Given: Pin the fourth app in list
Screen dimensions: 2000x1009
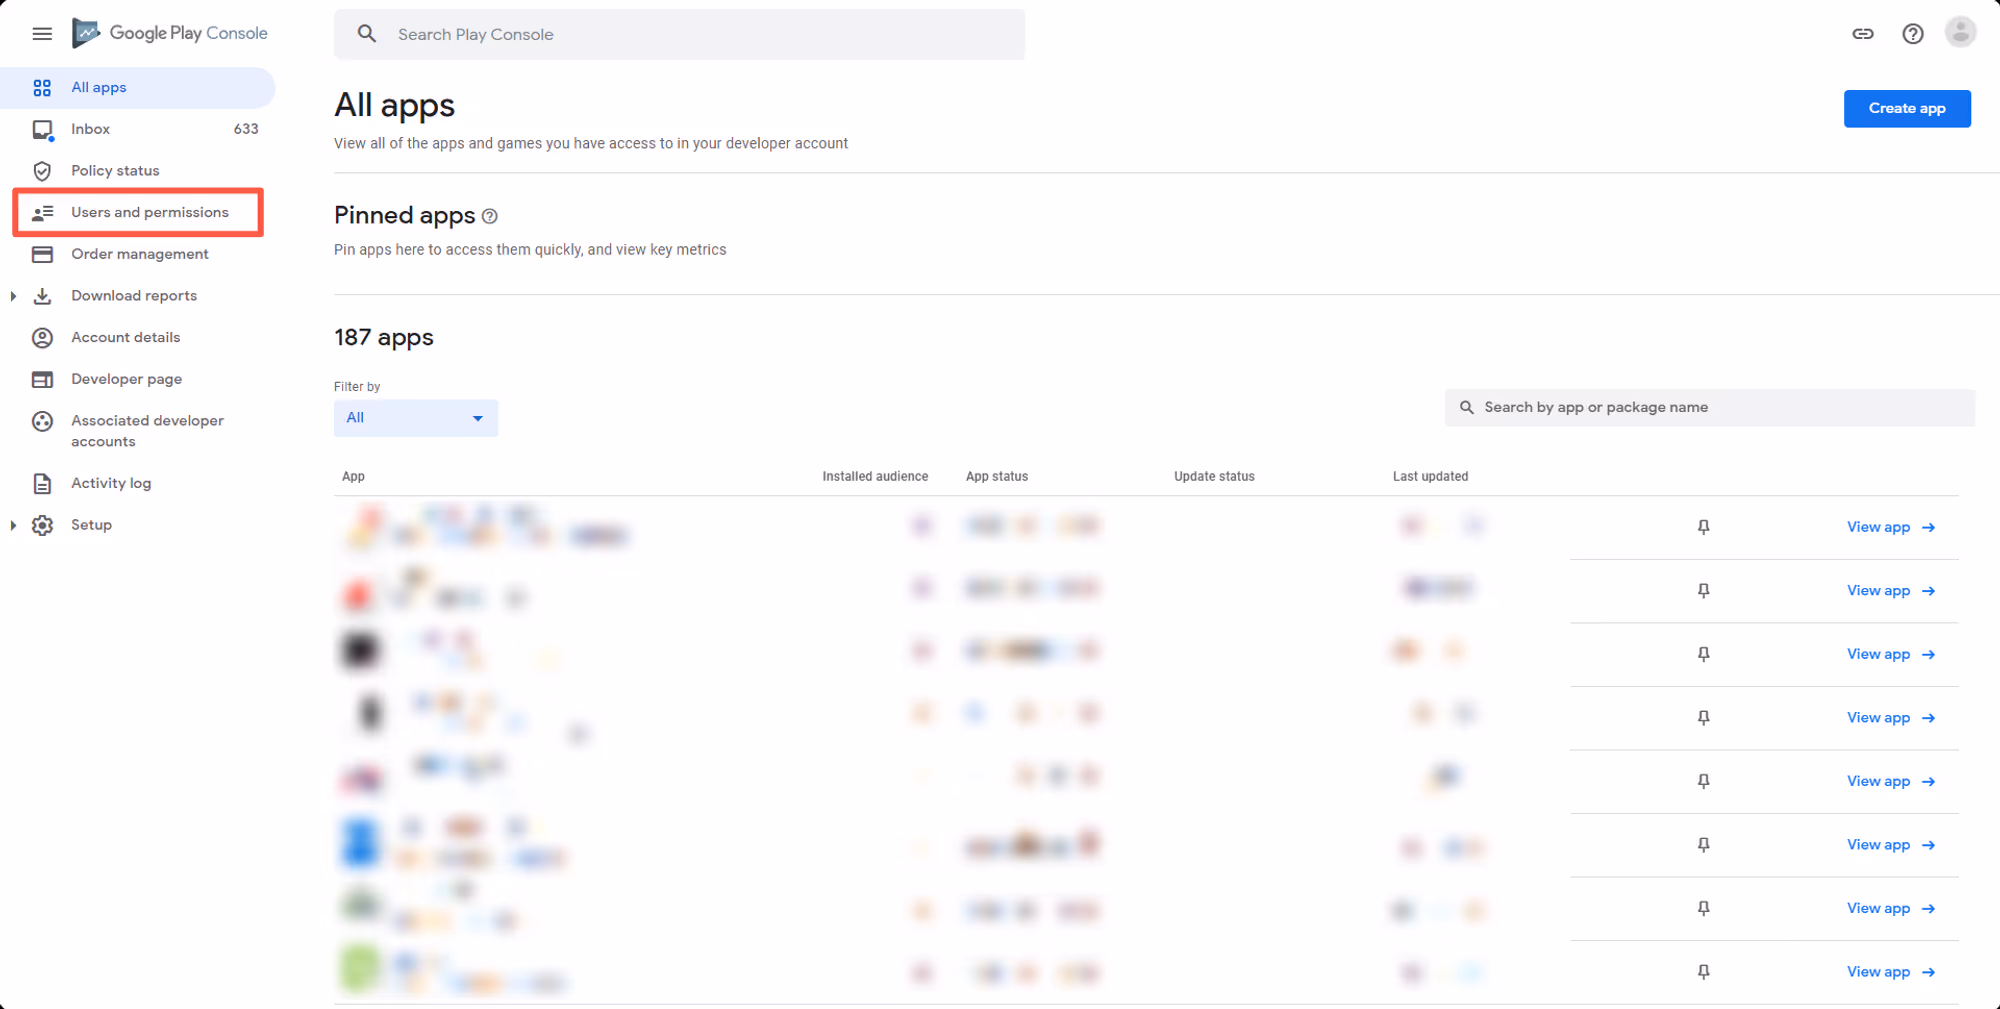Looking at the screenshot, I should point(1704,718).
